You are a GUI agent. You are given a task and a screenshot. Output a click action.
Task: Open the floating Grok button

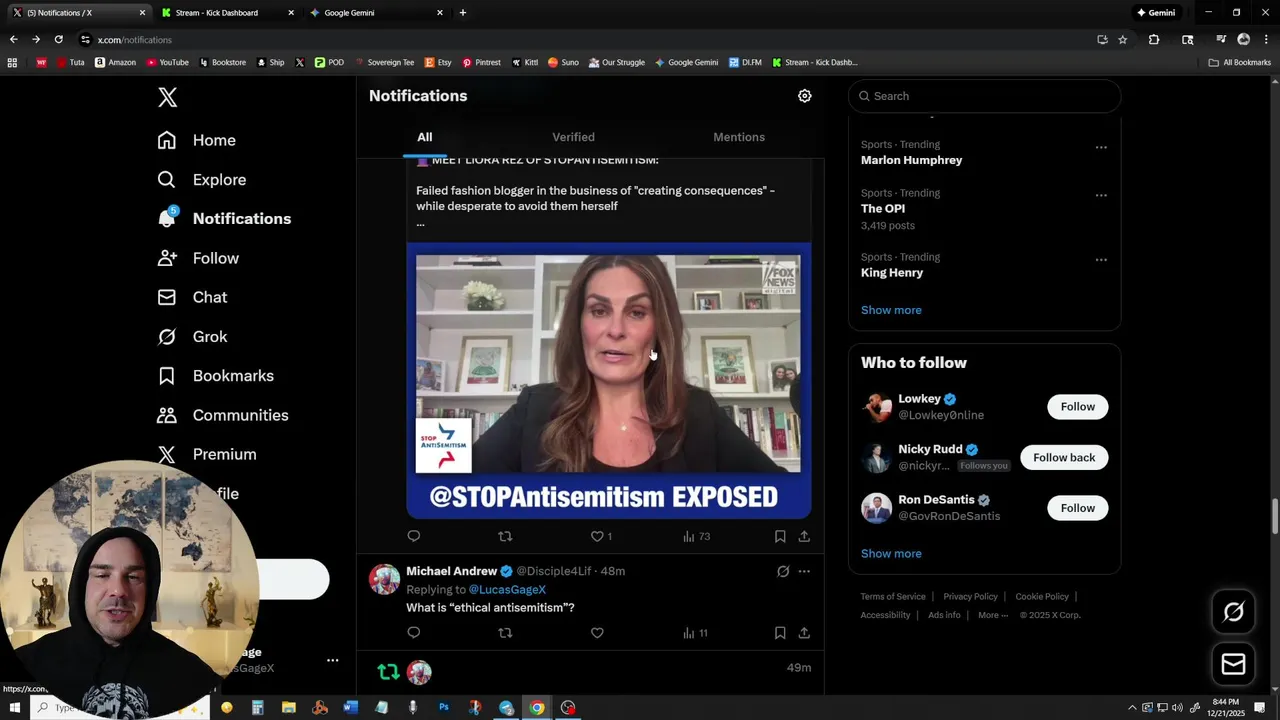(1233, 612)
